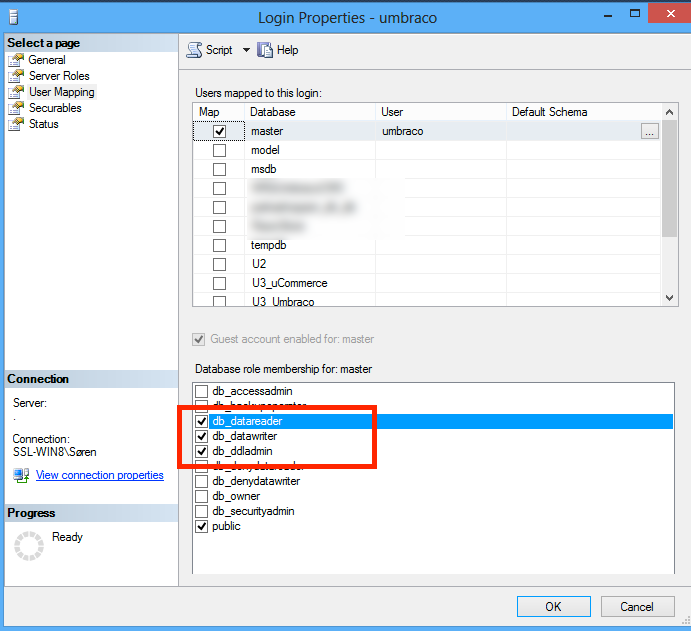Click the Status page icon
The image size is (691, 631).
[x=16, y=124]
